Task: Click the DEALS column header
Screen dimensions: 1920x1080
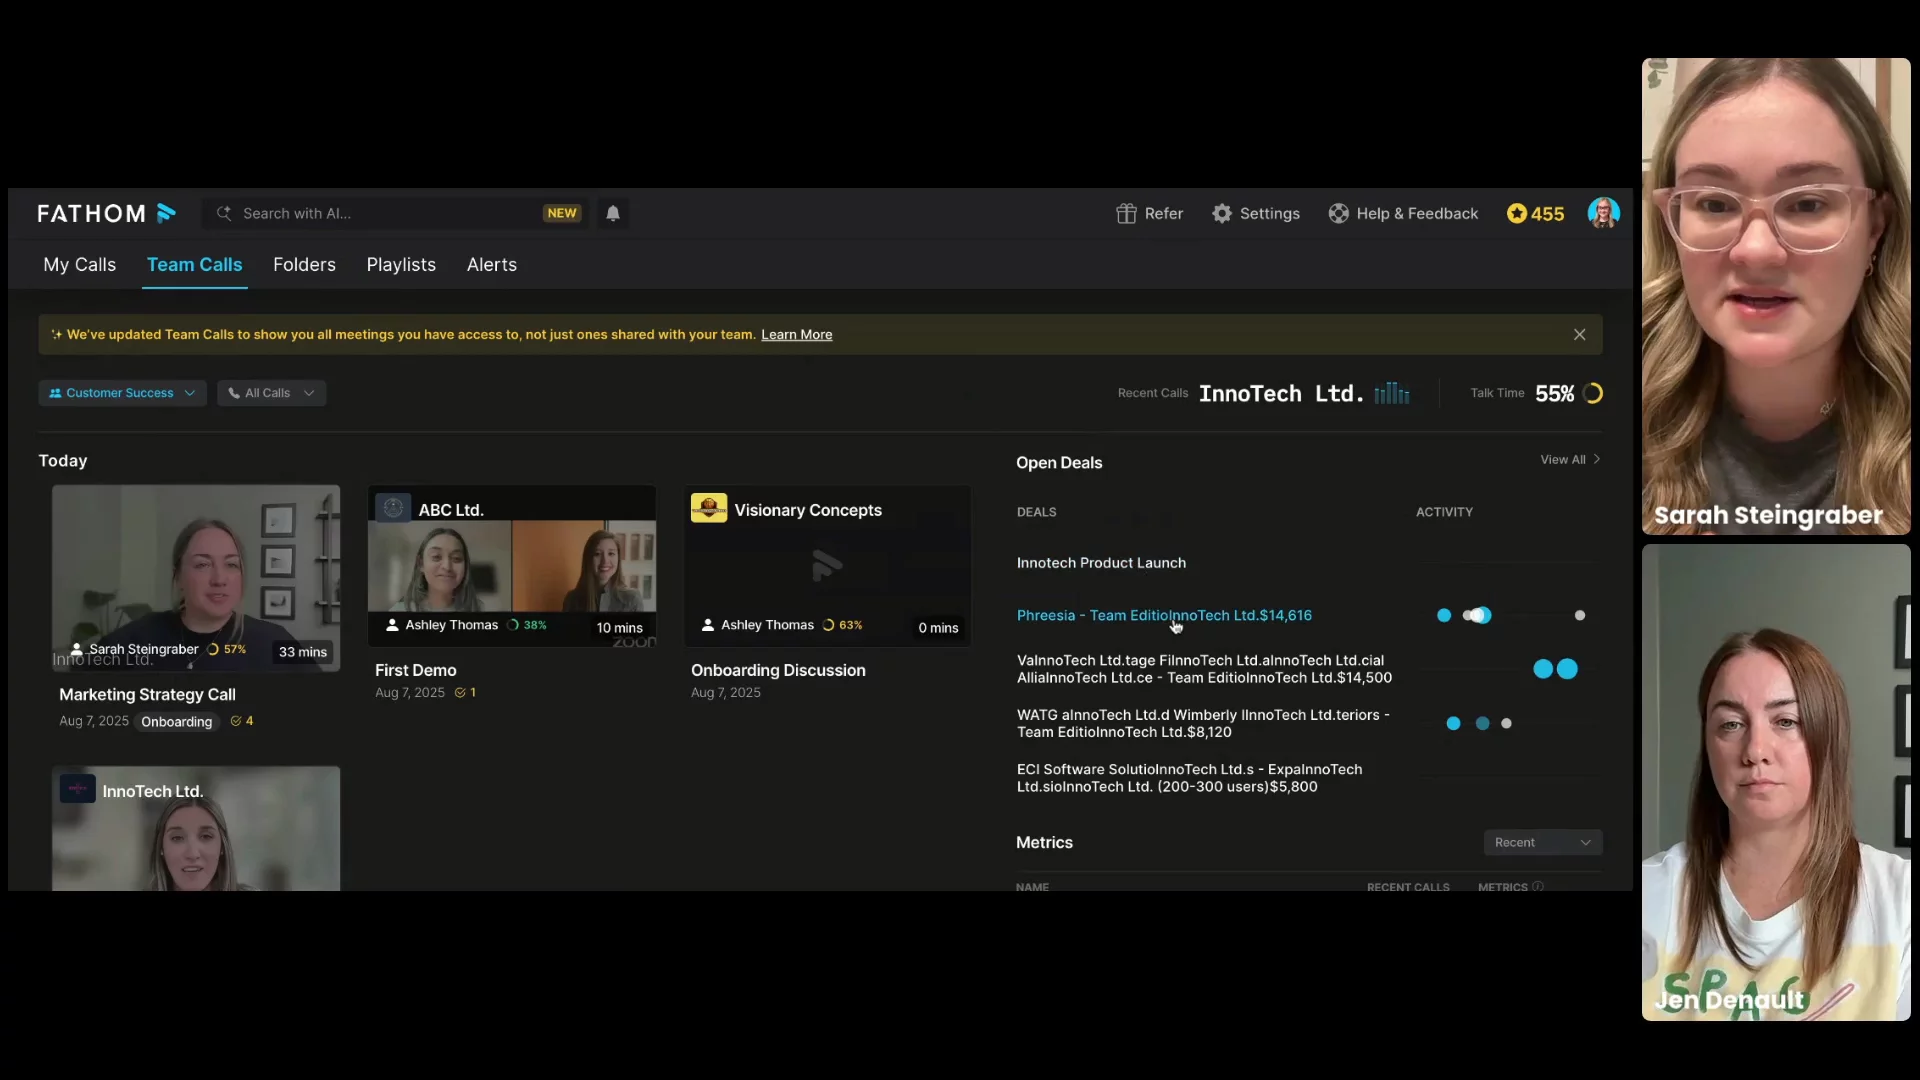Action: (1036, 512)
